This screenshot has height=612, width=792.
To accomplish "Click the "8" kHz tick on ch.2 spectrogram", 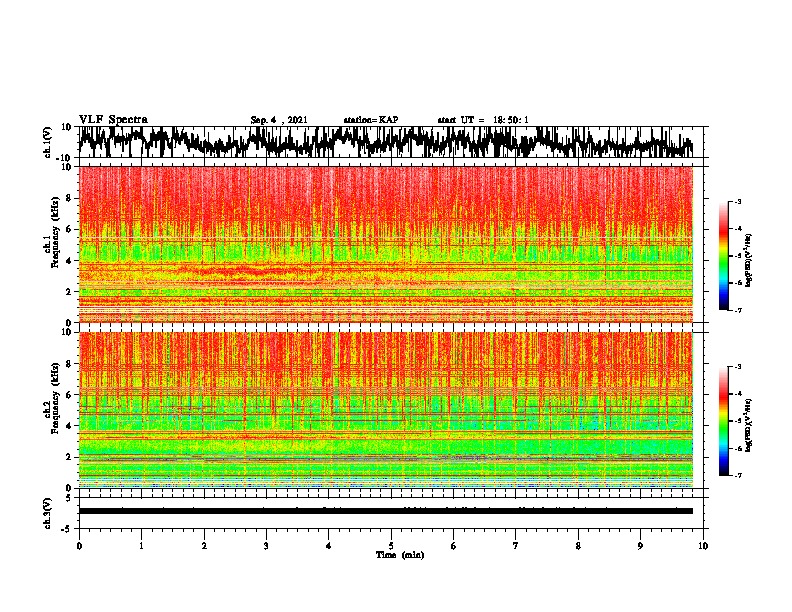I will coord(69,364).
